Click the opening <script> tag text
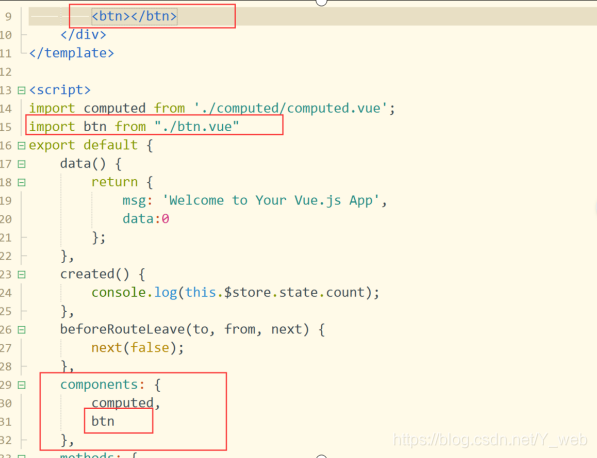The height and width of the screenshot is (458, 597). [60, 90]
